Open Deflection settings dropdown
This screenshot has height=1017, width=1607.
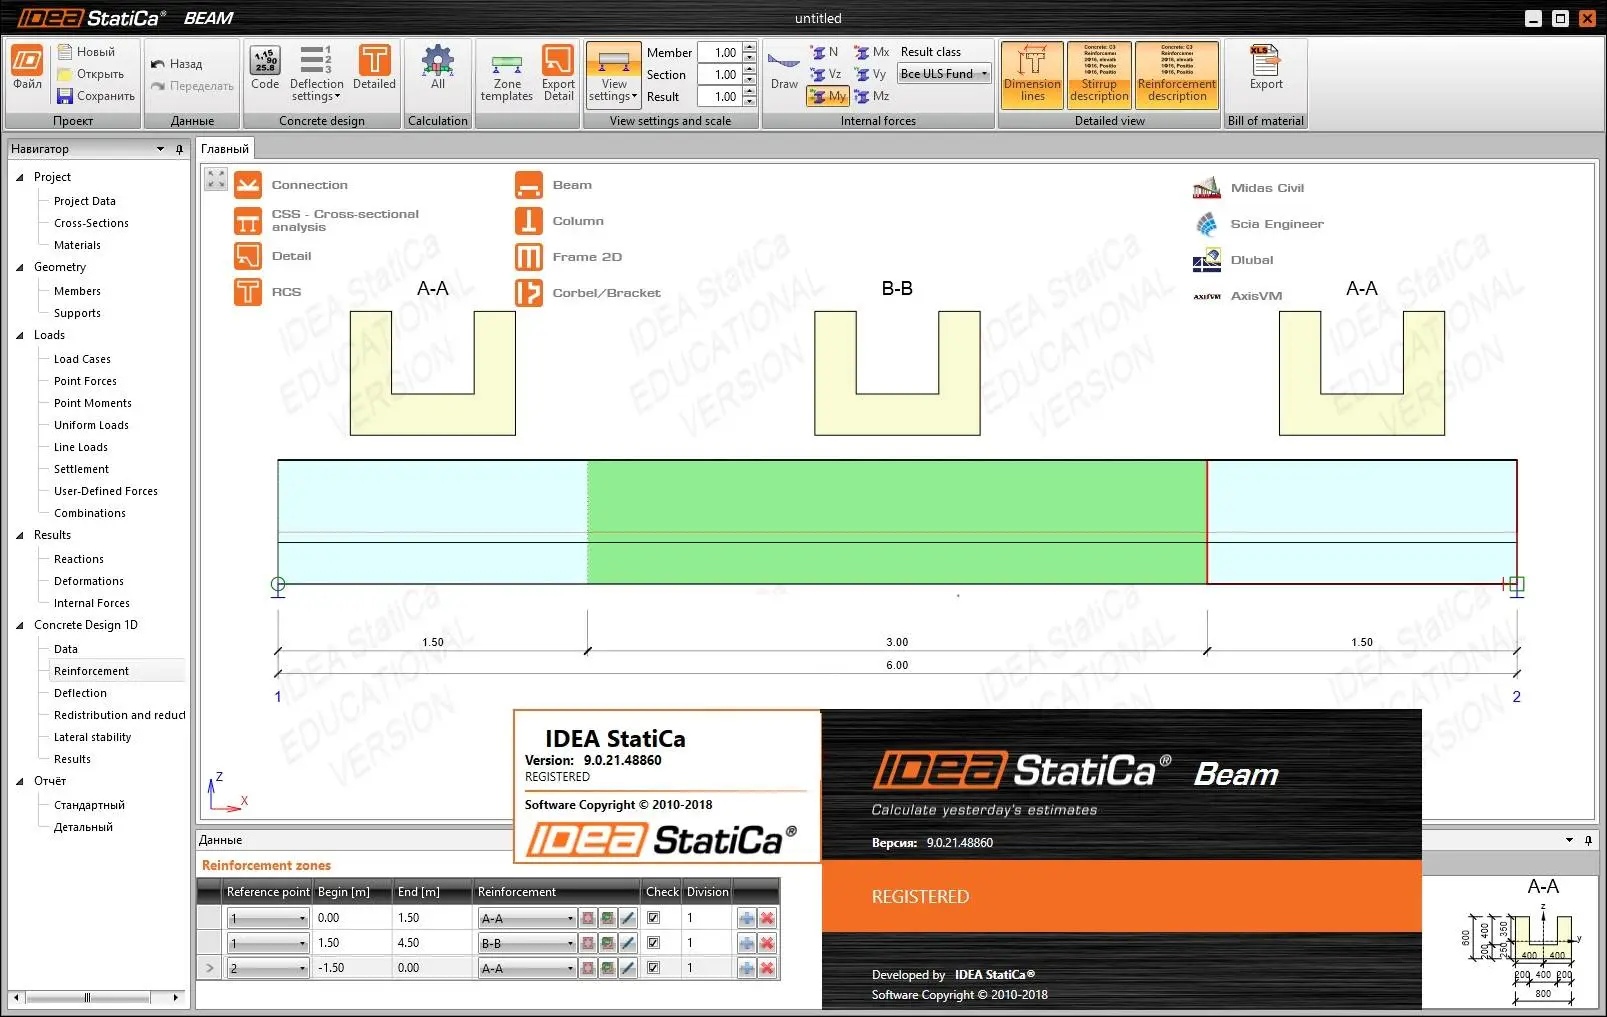(316, 73)
